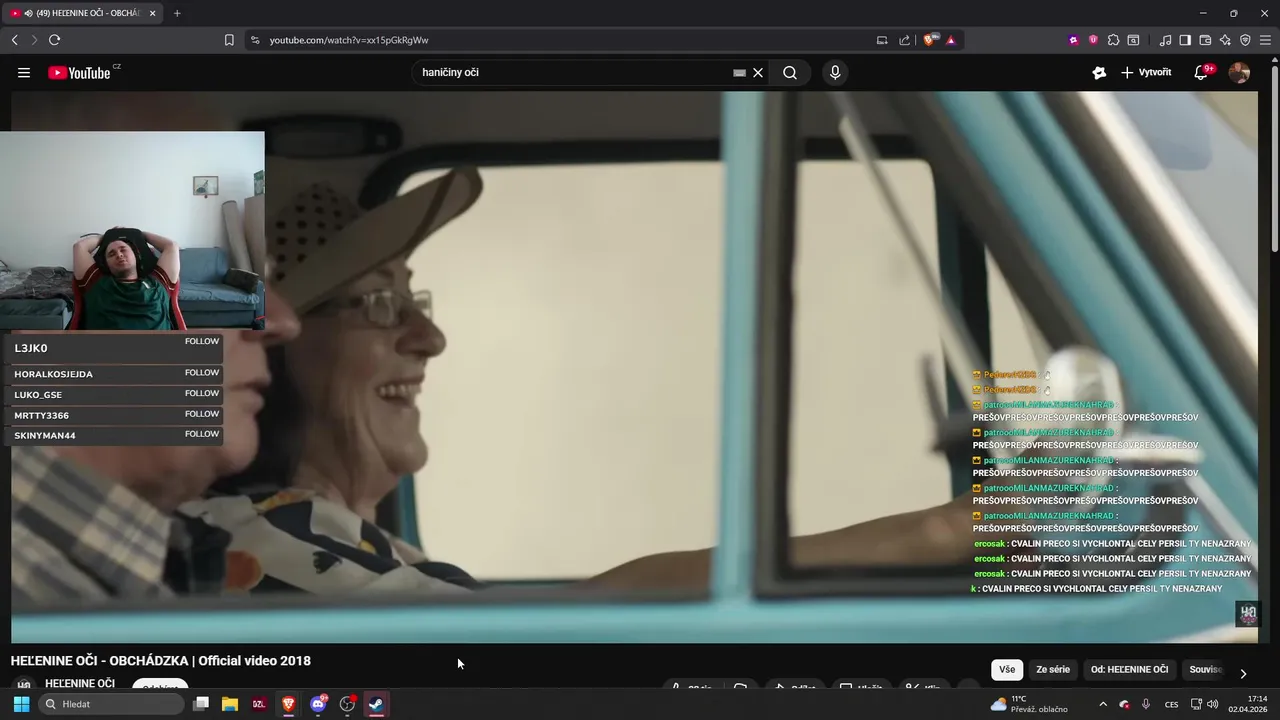
Task: Open site information icon in address bar
Action: [x=255, y=40]
